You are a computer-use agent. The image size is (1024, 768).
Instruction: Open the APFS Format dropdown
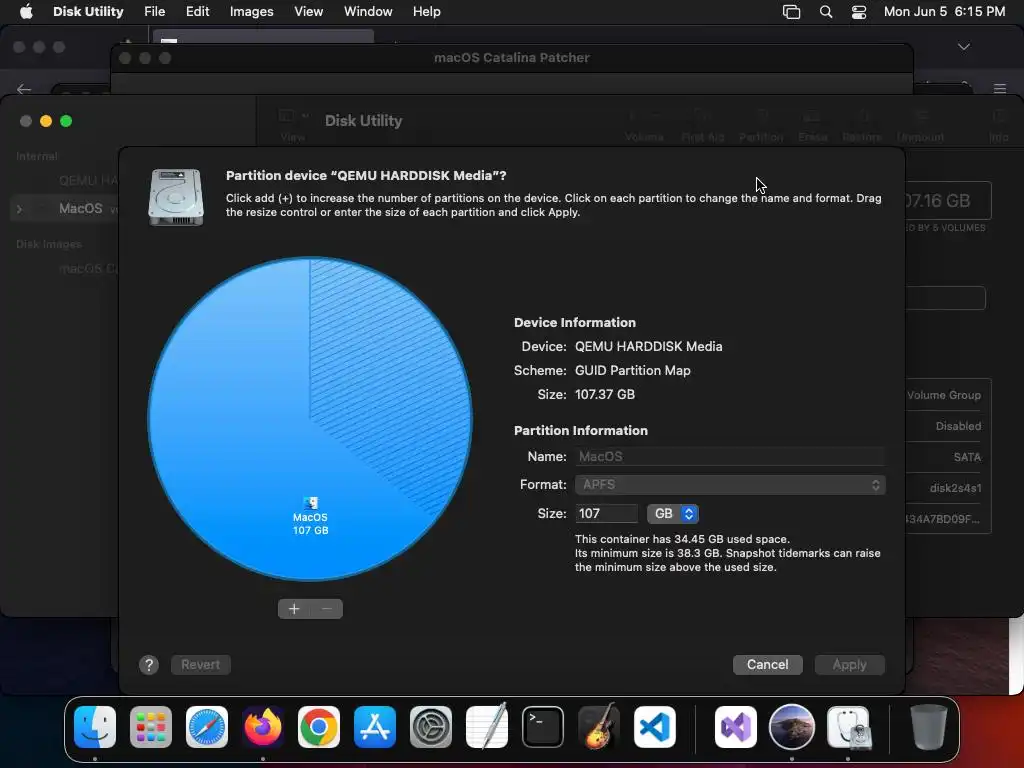pos(730,485)
